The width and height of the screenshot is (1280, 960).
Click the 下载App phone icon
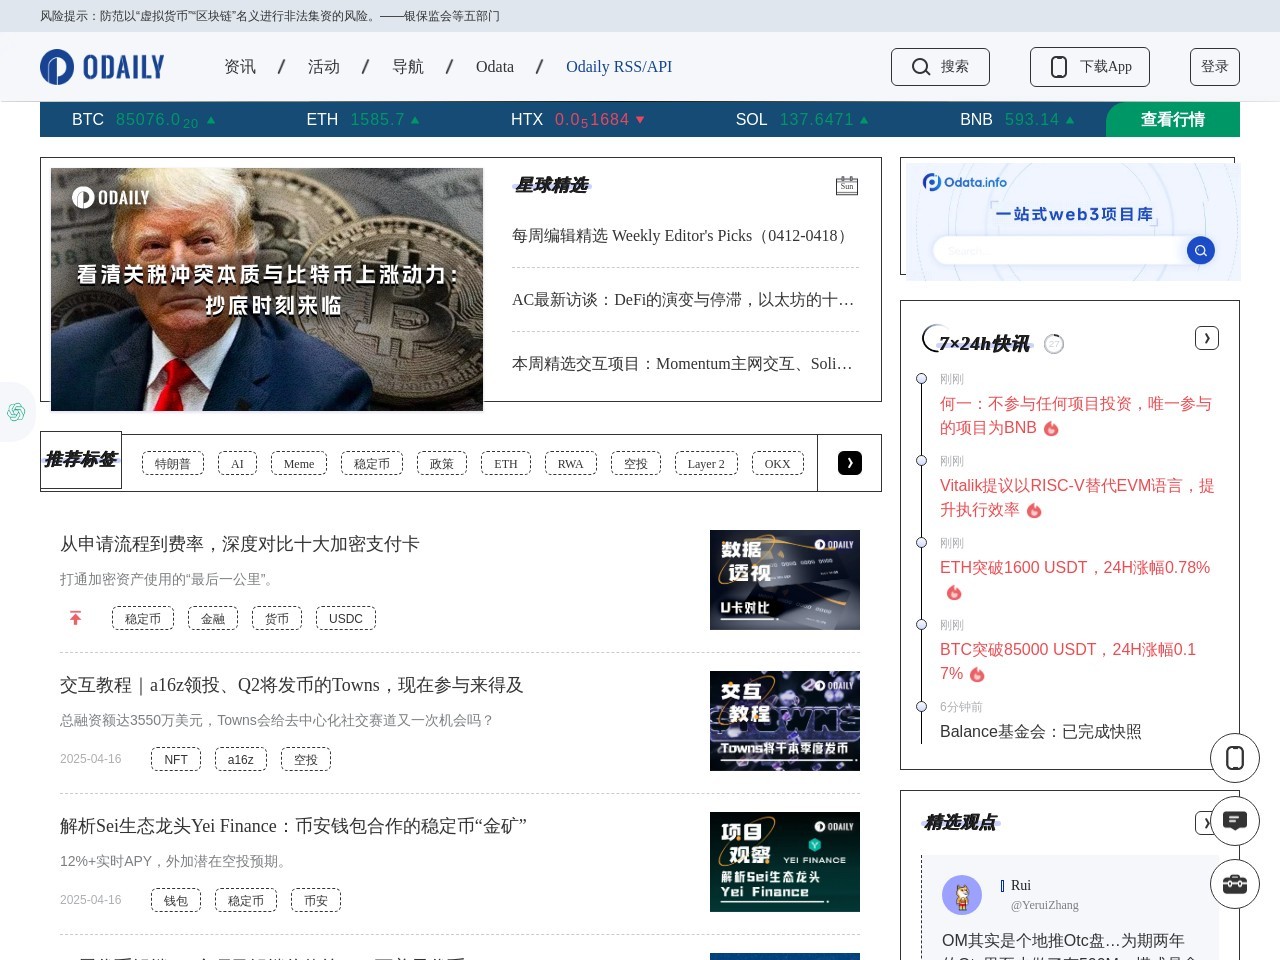[x=1060, y=67]
